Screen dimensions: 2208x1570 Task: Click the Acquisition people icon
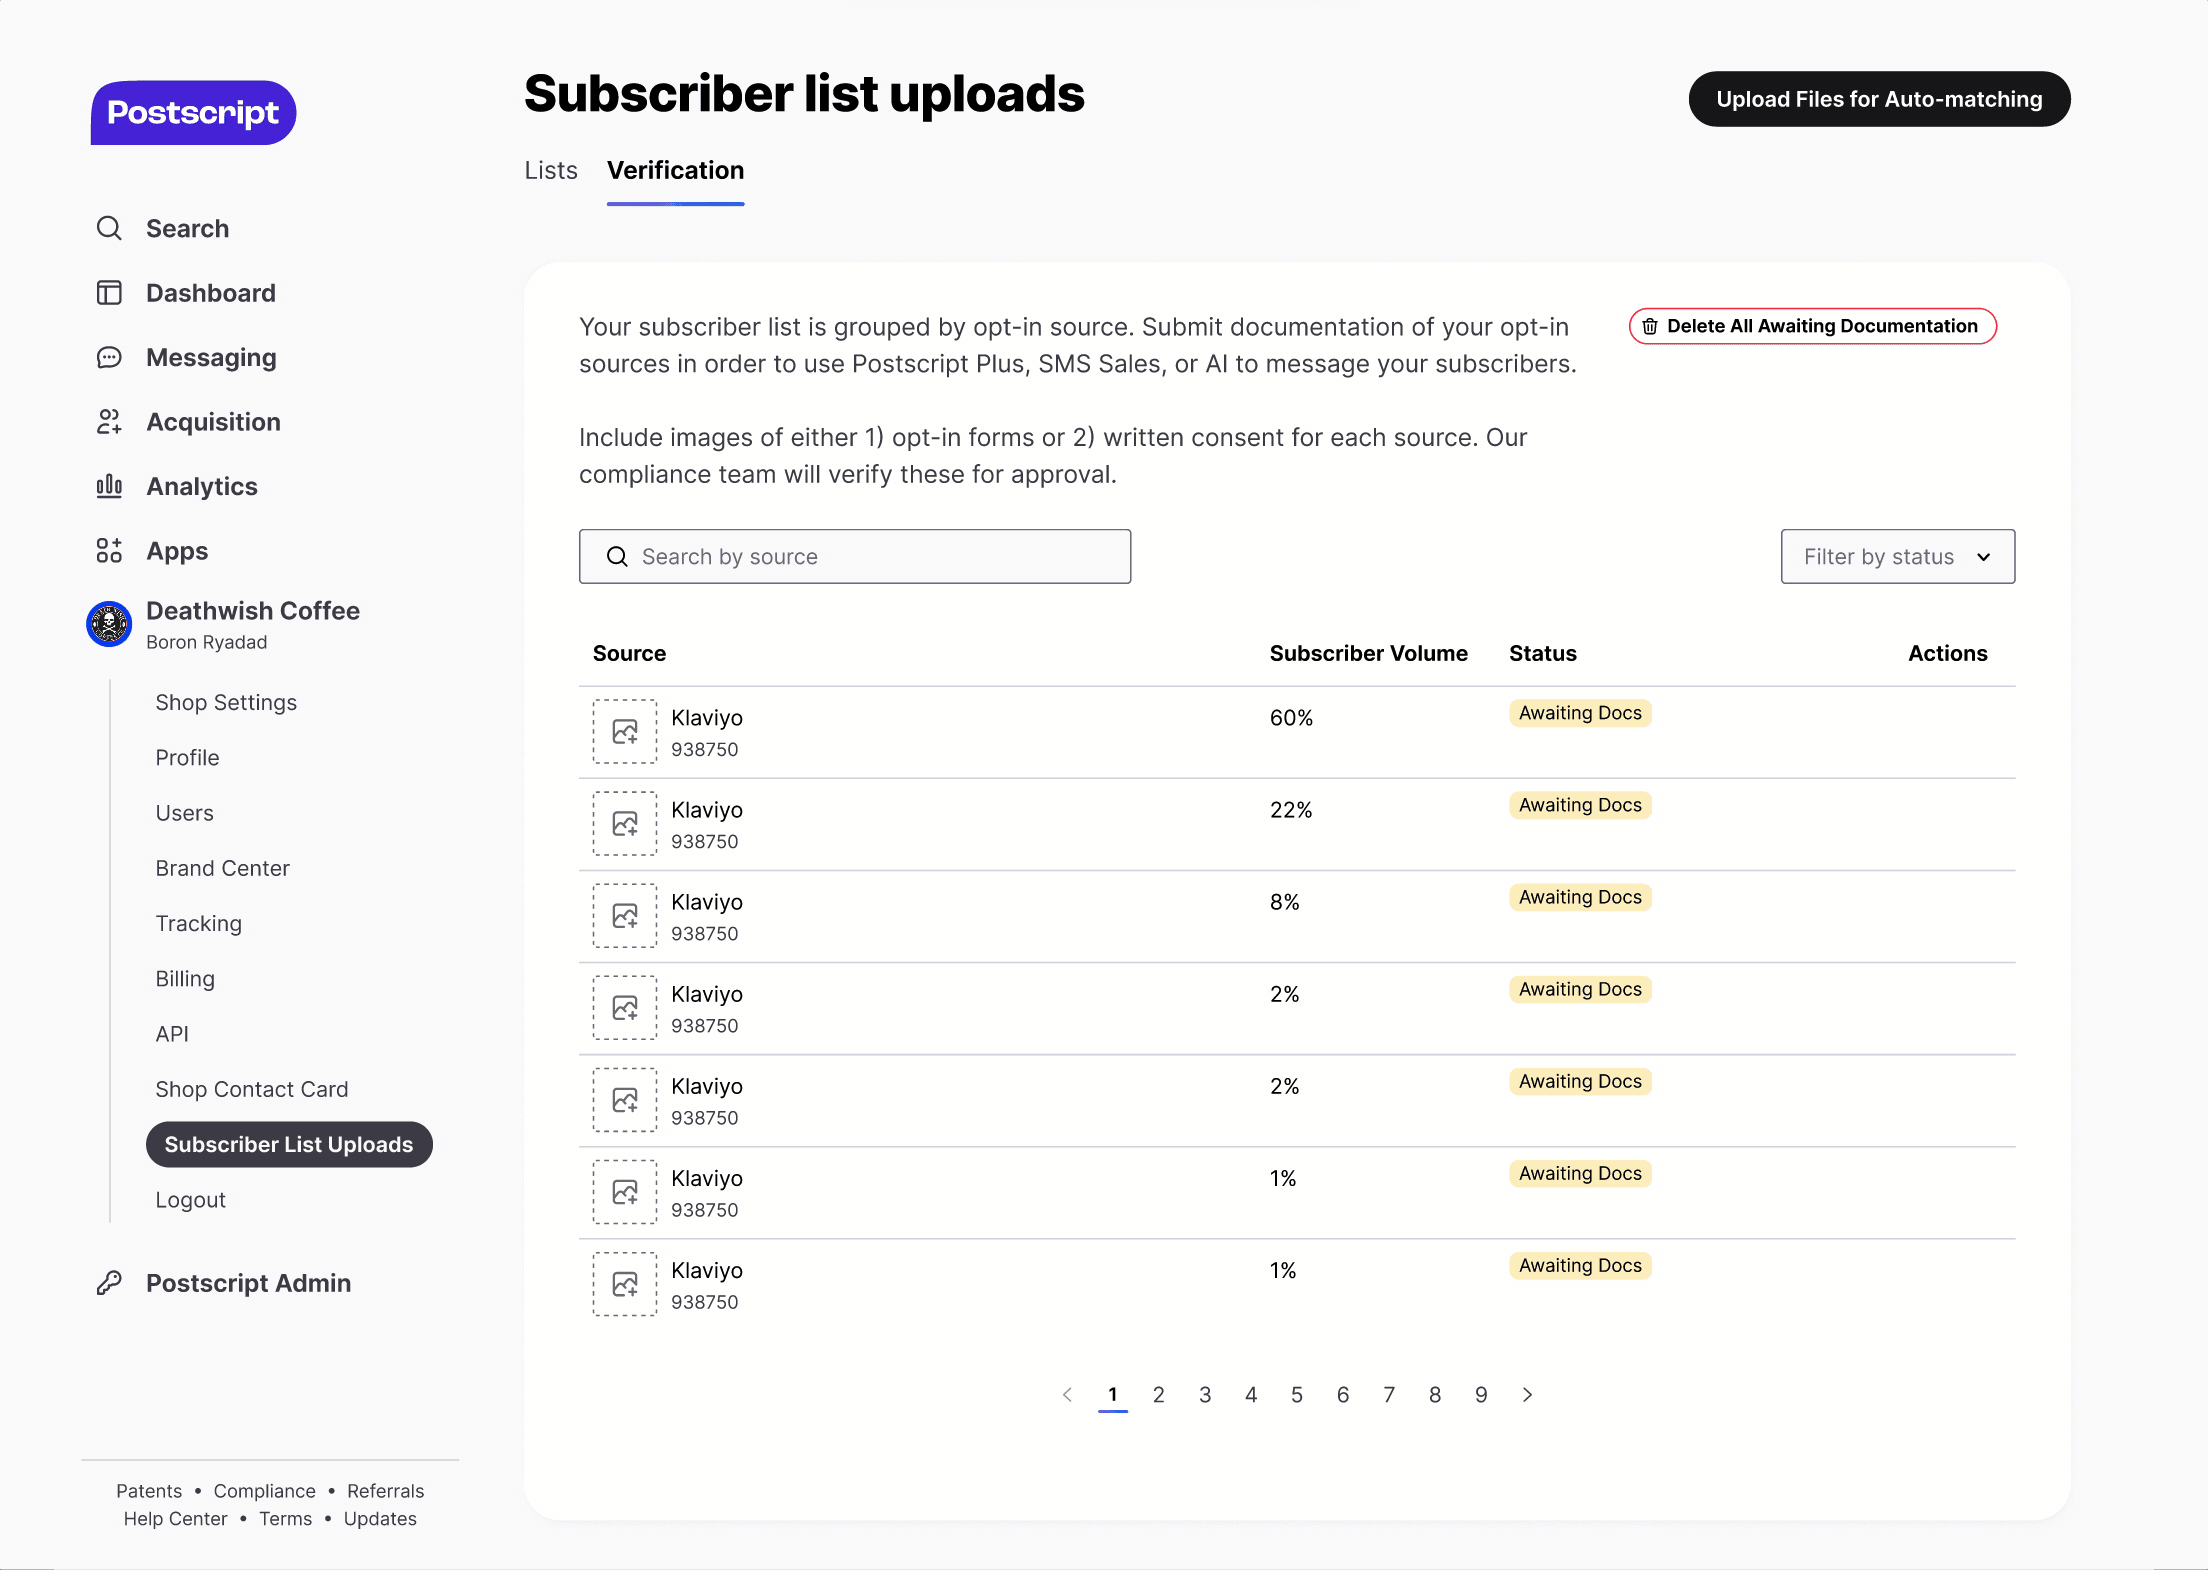109,422
